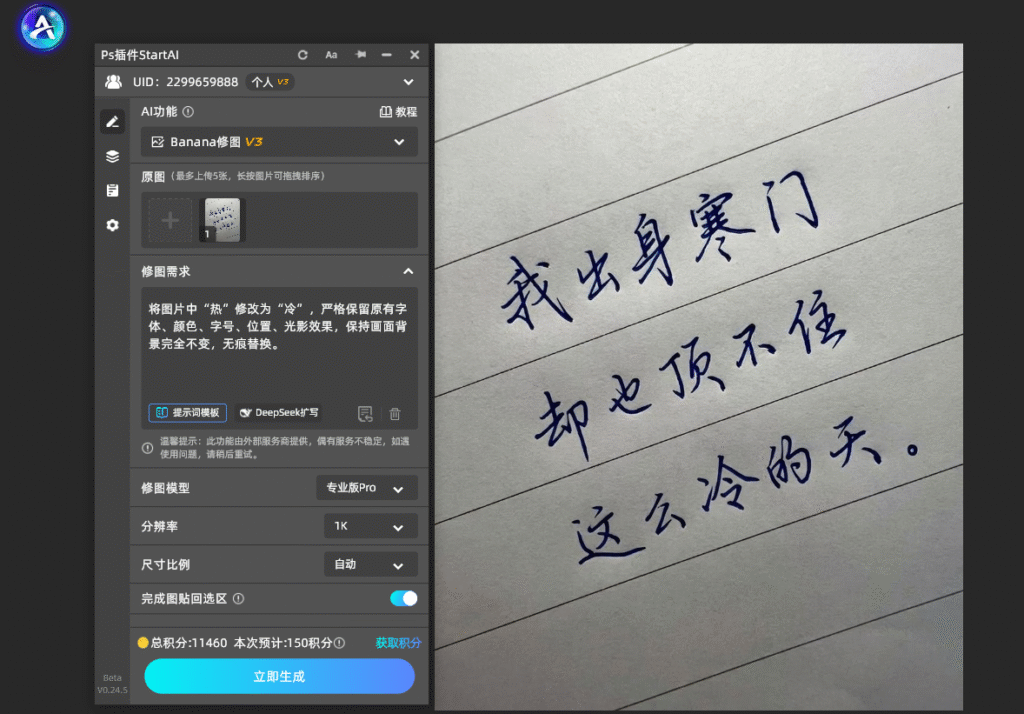Open the layers sidebar icon
The image size is (1024, 714).
pos(113,156)
